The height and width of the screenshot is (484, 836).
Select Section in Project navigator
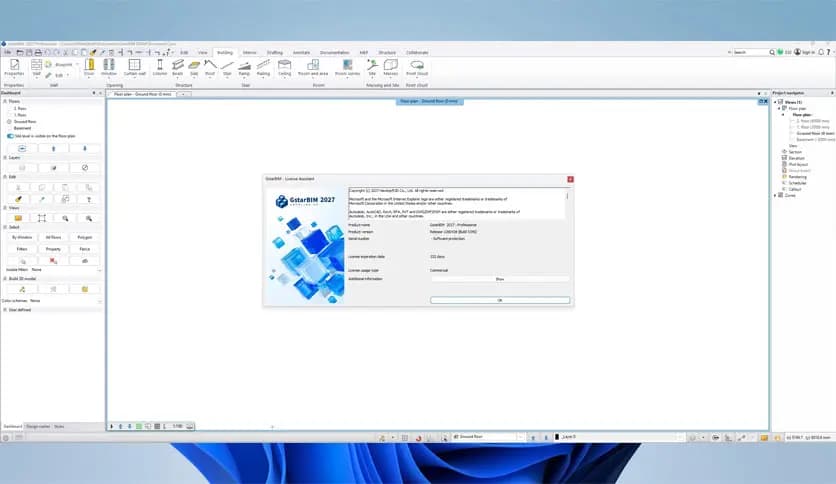point(795,152)
